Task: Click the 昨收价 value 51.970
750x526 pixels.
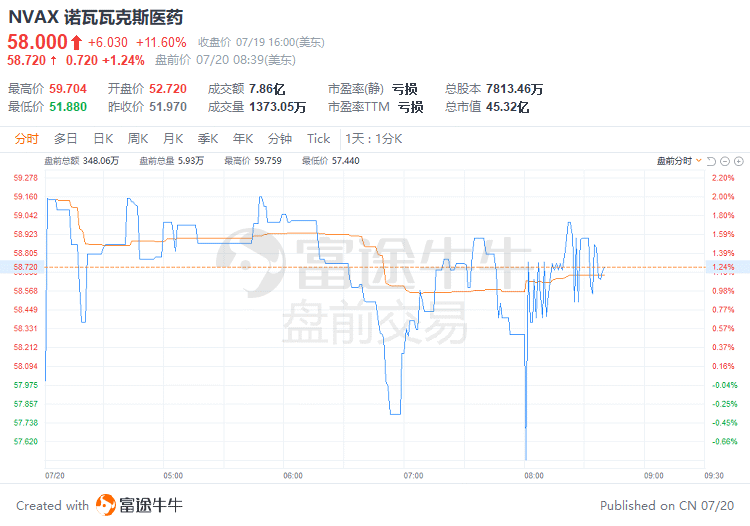Action: [x=168, y=107]
